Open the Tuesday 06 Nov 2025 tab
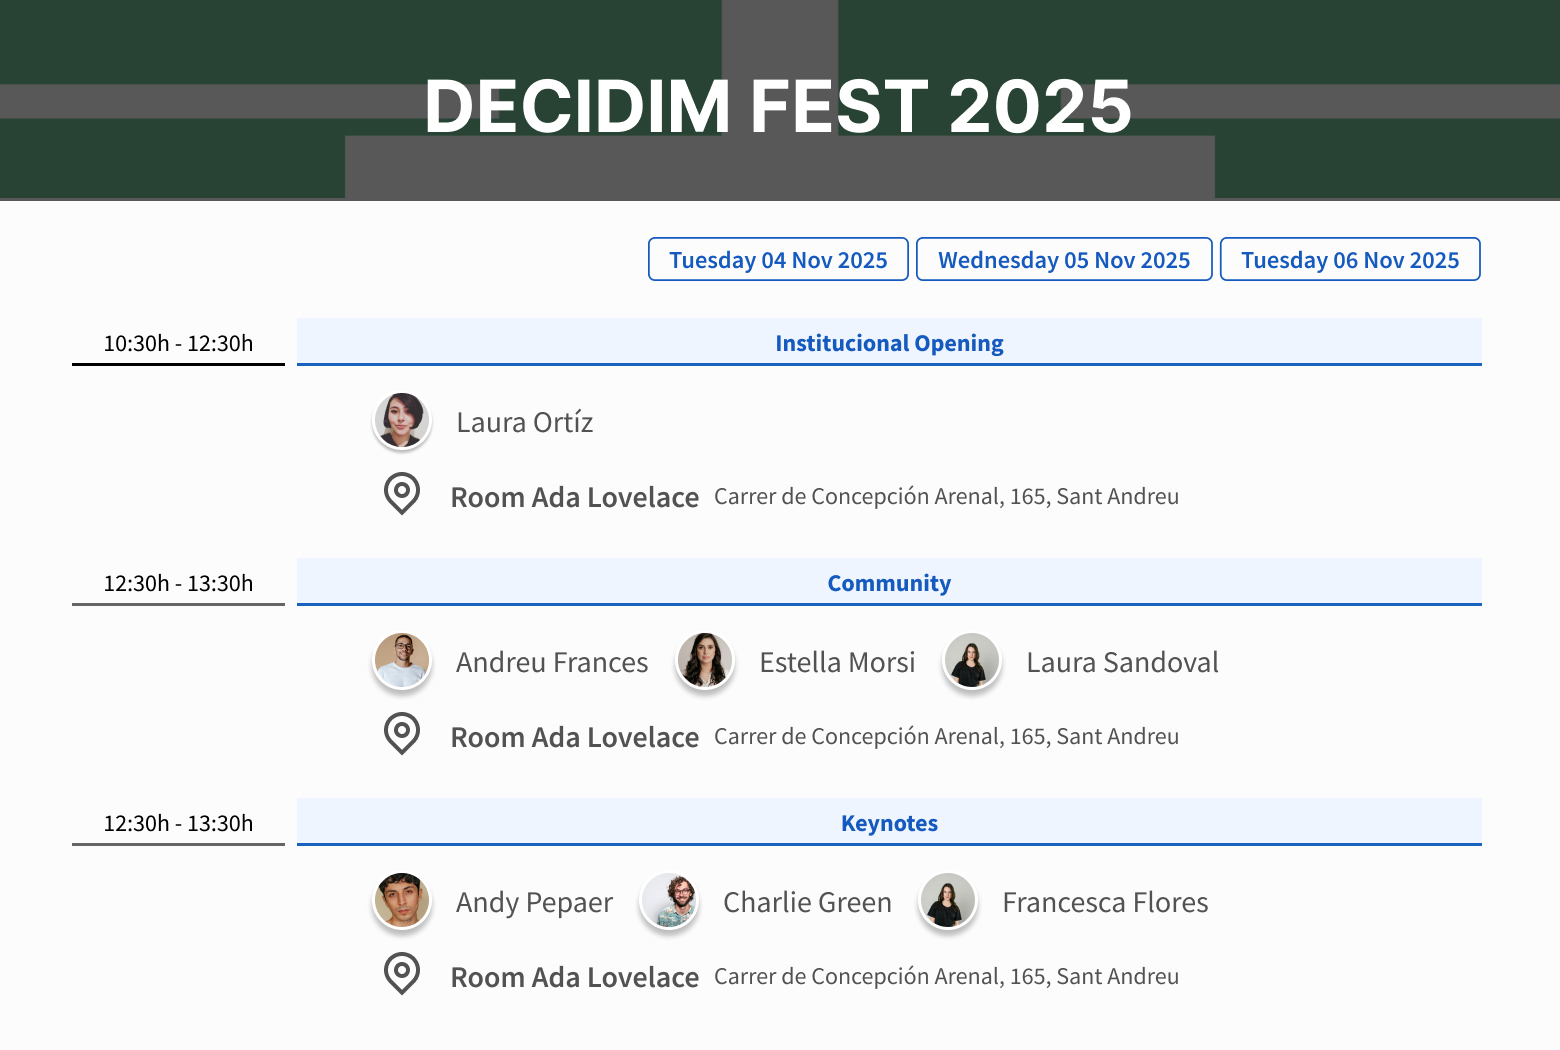This screenshot has width=1560, height=1050. [1350, 259]
